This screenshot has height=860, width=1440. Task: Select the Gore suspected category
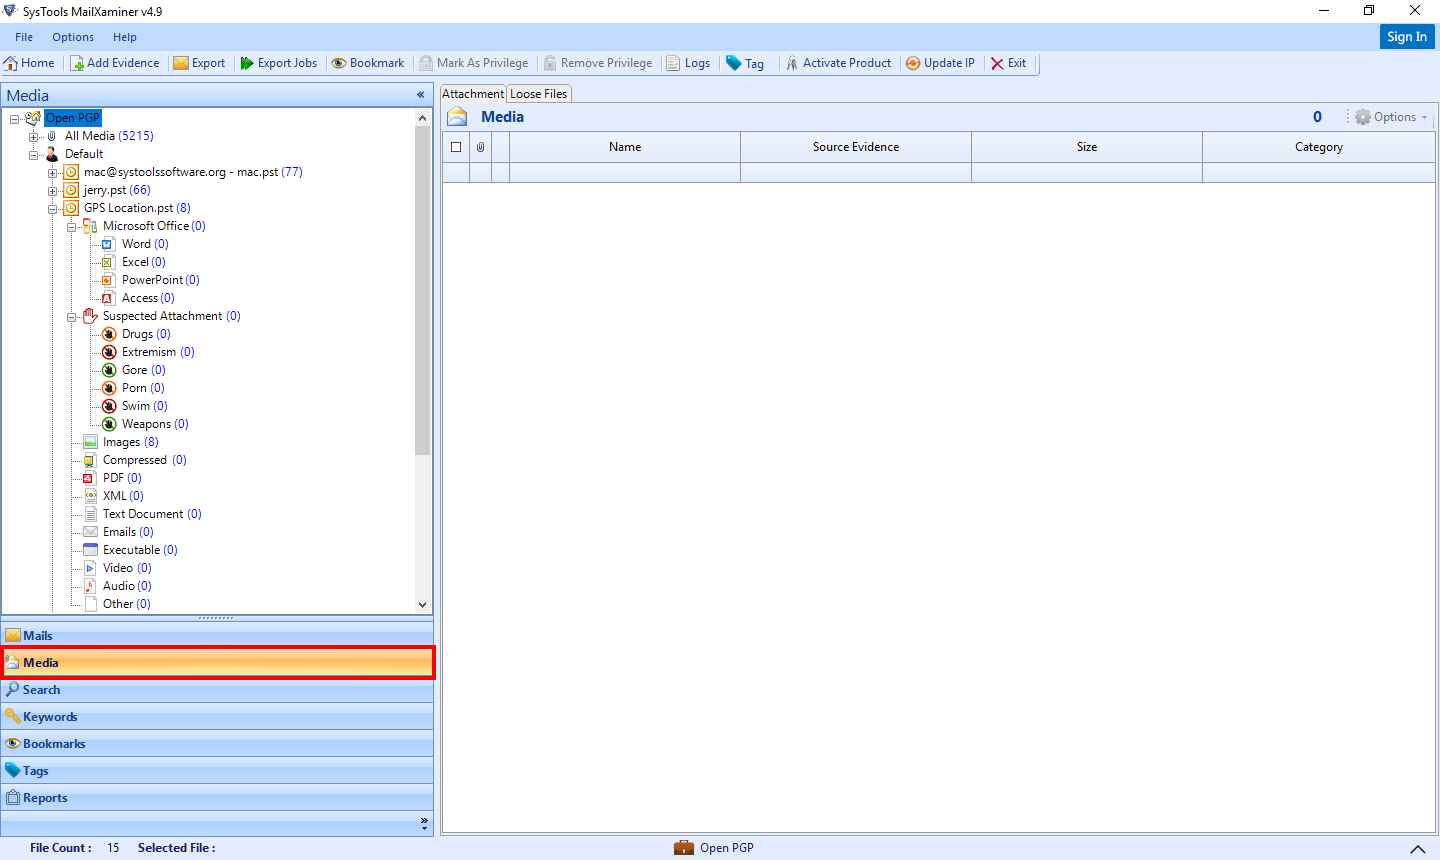143,370
